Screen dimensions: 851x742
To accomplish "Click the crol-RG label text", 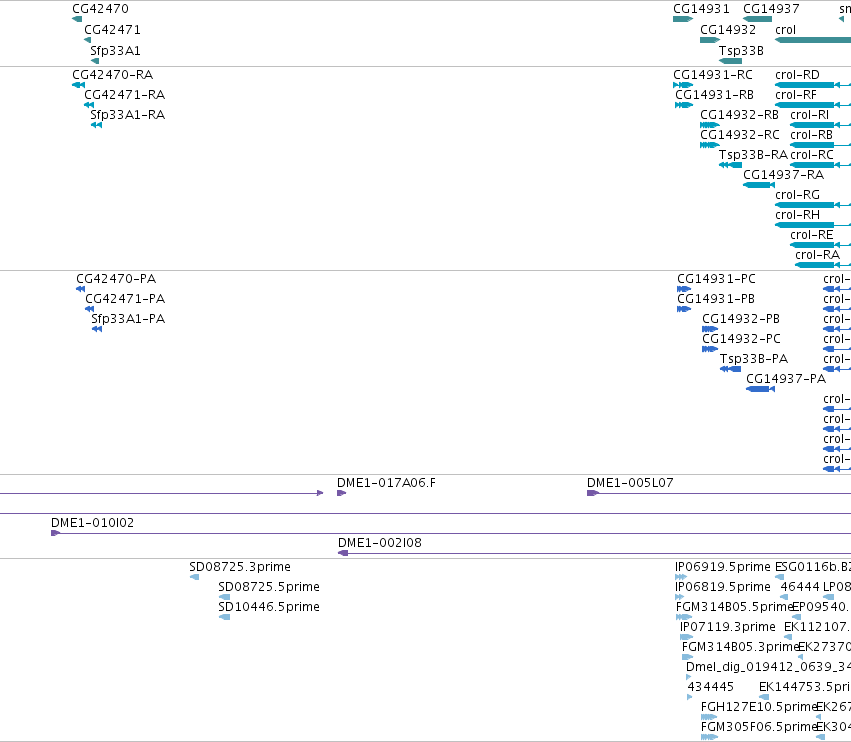I will coord(797,195).
